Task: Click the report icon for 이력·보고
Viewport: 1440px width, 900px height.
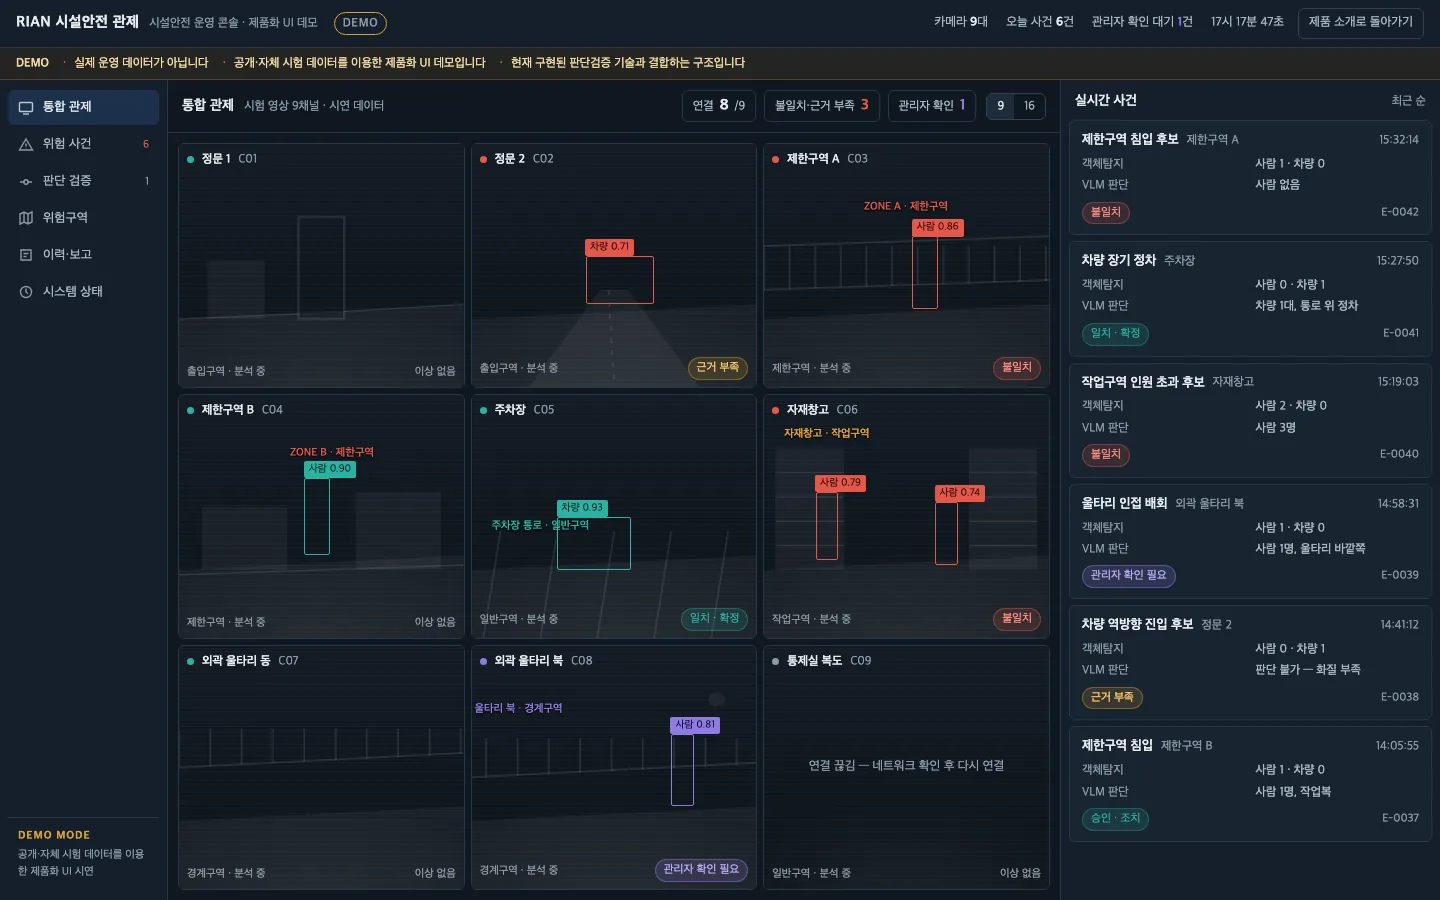Action: (26, 255)
